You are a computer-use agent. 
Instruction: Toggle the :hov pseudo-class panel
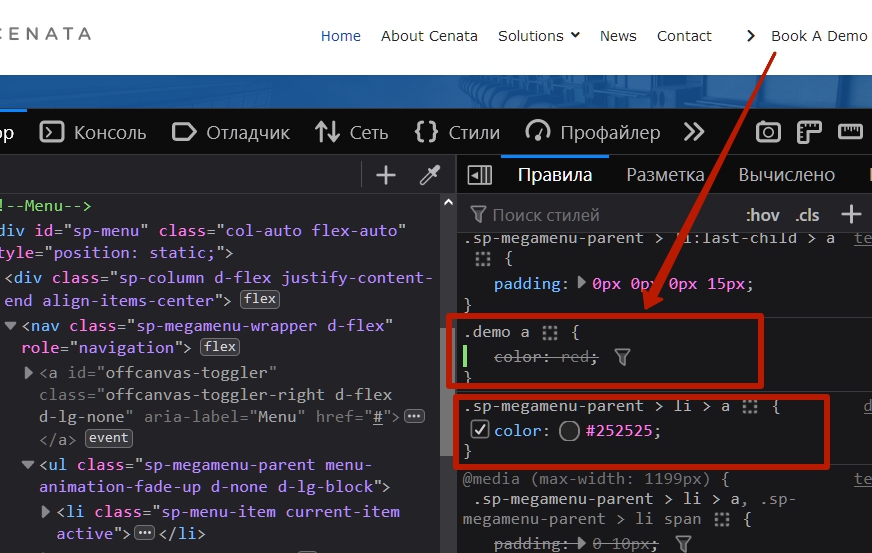pyautogui.click(x=763, y=215)
